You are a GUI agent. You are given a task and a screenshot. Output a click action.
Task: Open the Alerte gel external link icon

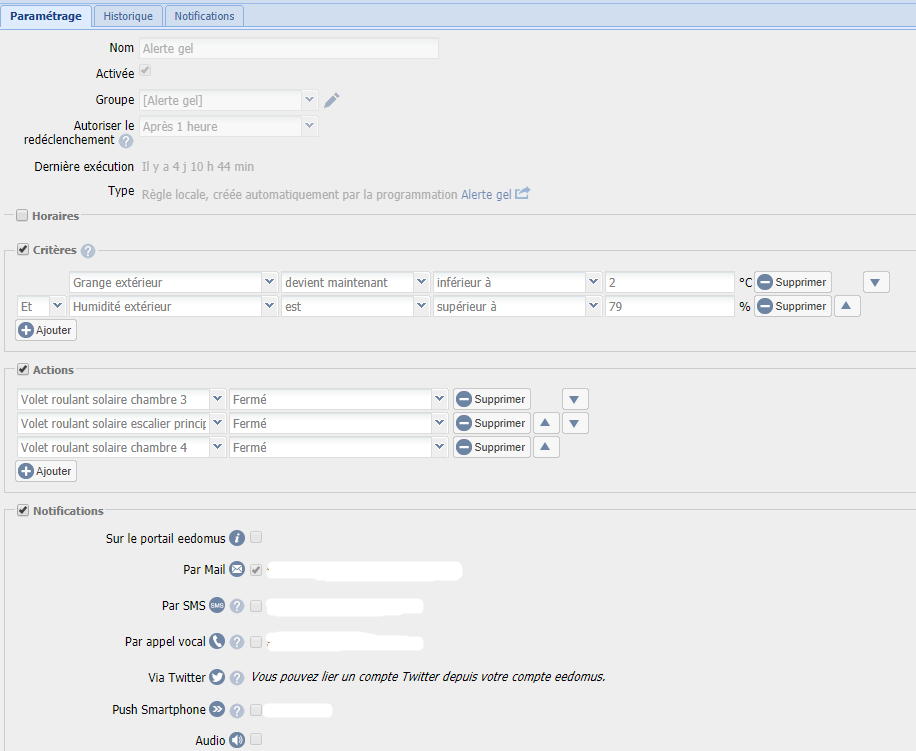pyautogui.click(x=522, y=194)
